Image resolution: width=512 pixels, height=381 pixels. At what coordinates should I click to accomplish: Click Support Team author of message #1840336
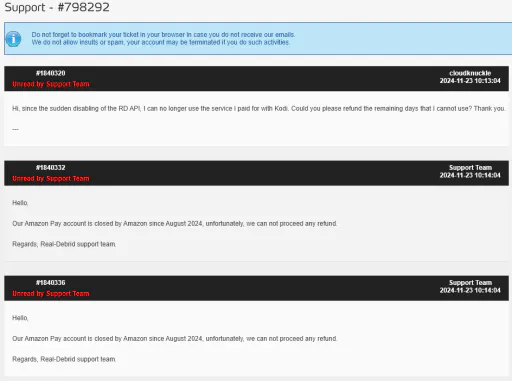click(470, 282)
